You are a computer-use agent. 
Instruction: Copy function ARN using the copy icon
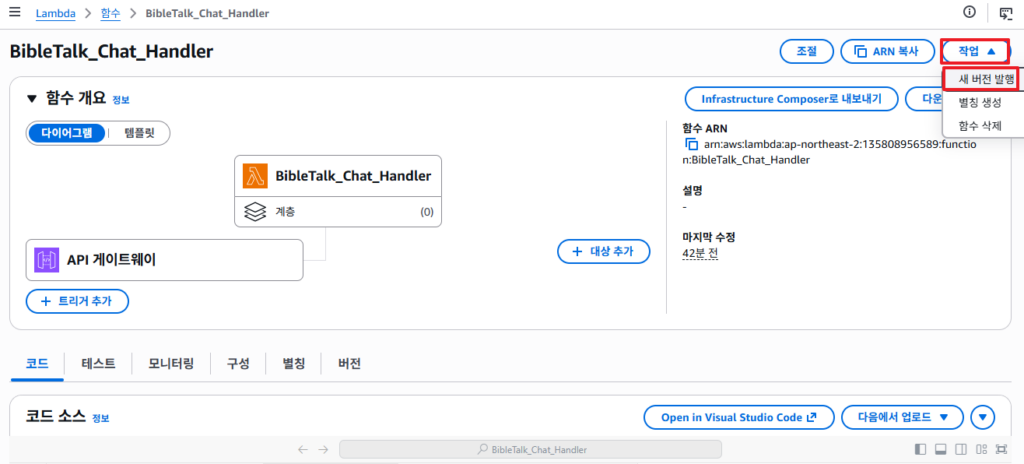[691, 144]
